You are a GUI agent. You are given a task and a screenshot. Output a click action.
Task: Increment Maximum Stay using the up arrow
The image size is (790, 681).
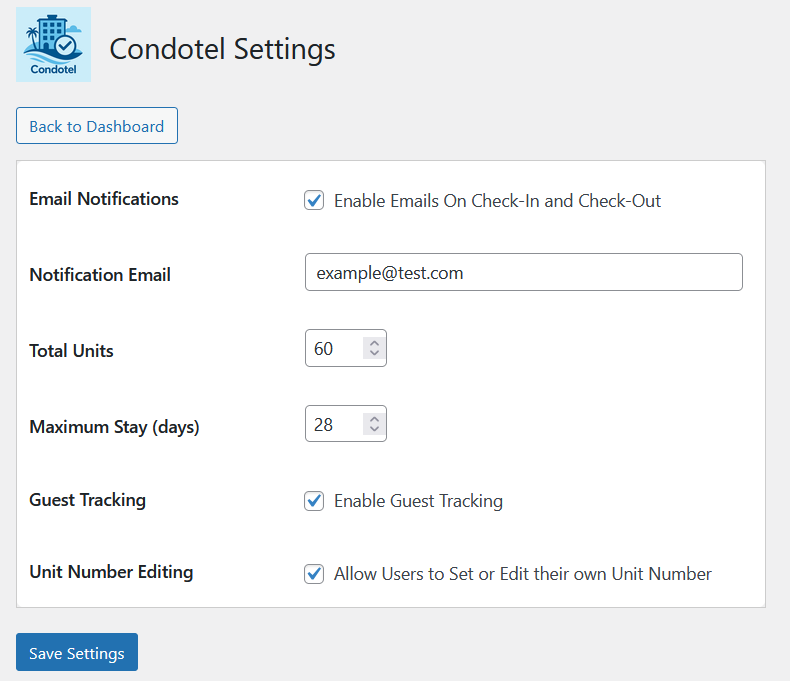pyautogui.click(x=374, y=419)
